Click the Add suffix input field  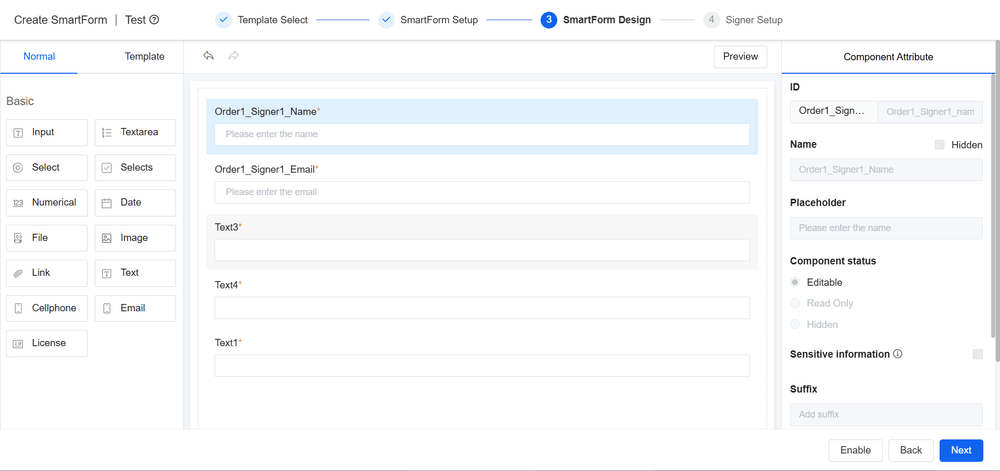(886, 414)
